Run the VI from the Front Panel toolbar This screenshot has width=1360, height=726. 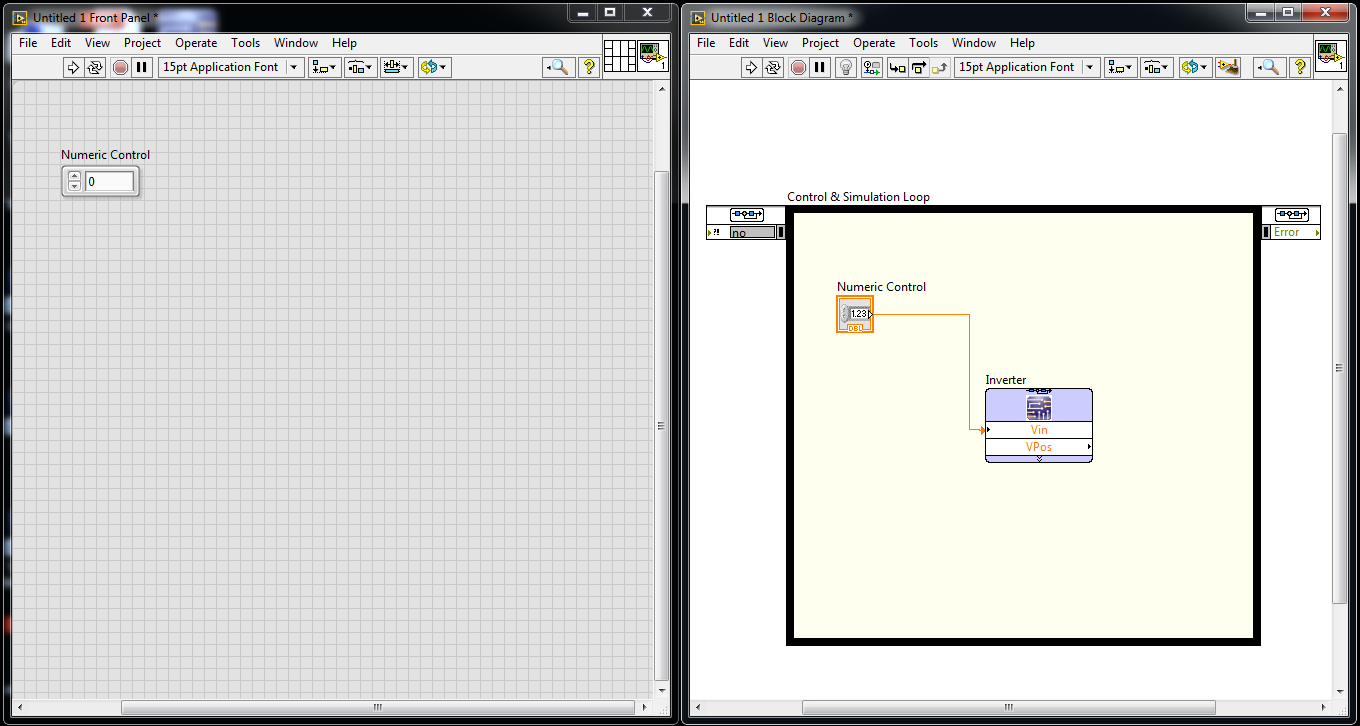coord(73,67)
